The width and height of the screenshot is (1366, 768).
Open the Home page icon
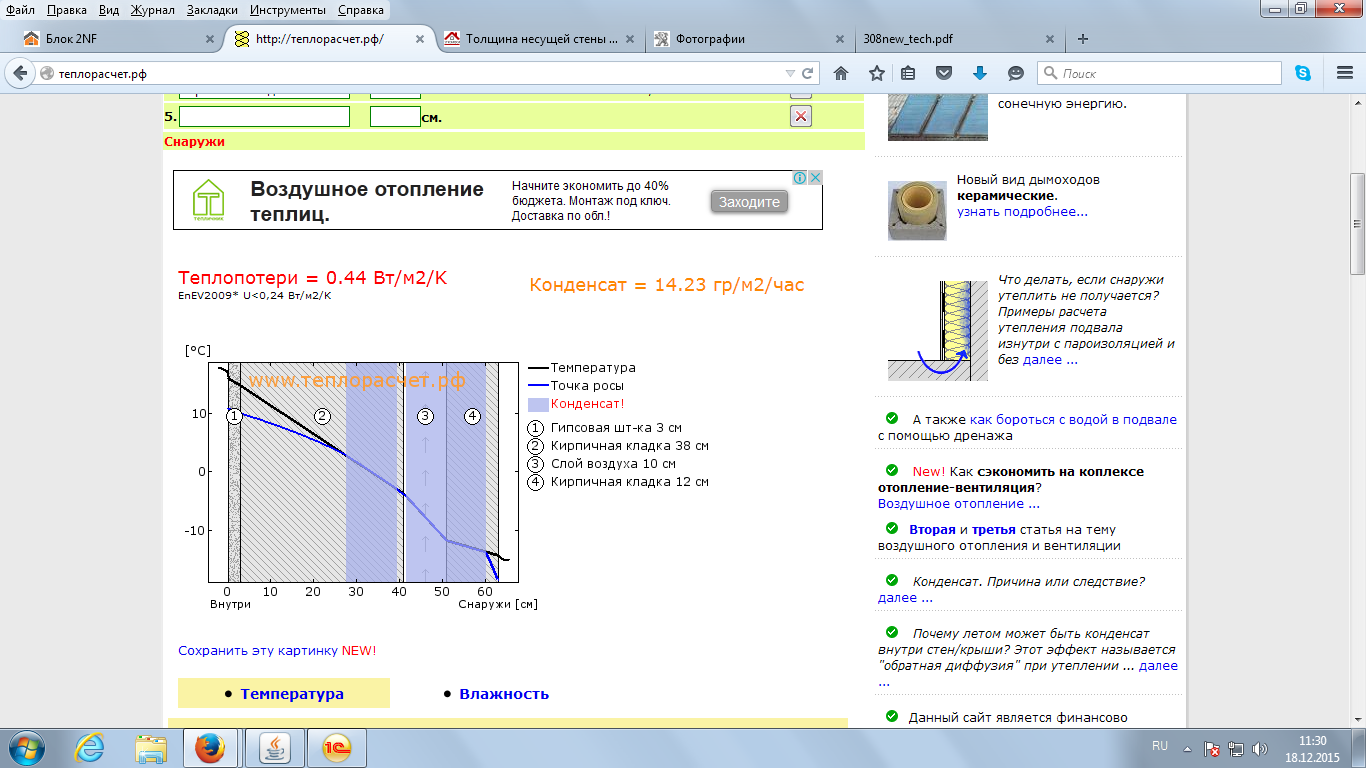841,73
